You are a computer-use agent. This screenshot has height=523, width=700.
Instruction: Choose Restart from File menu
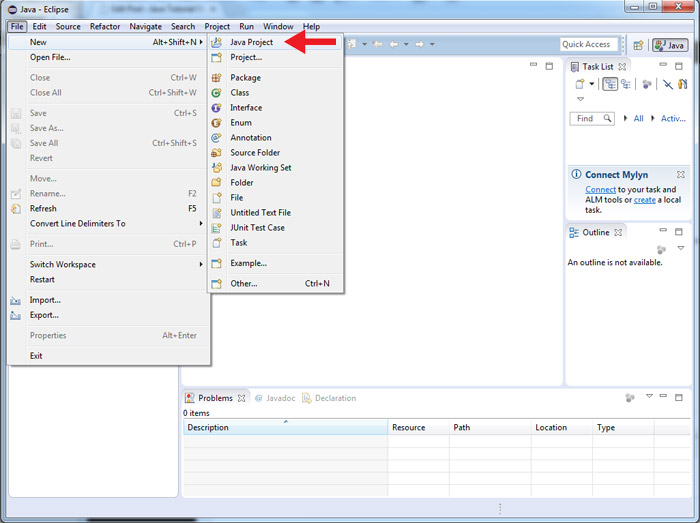pyautogui.click(x=108, y=280)
